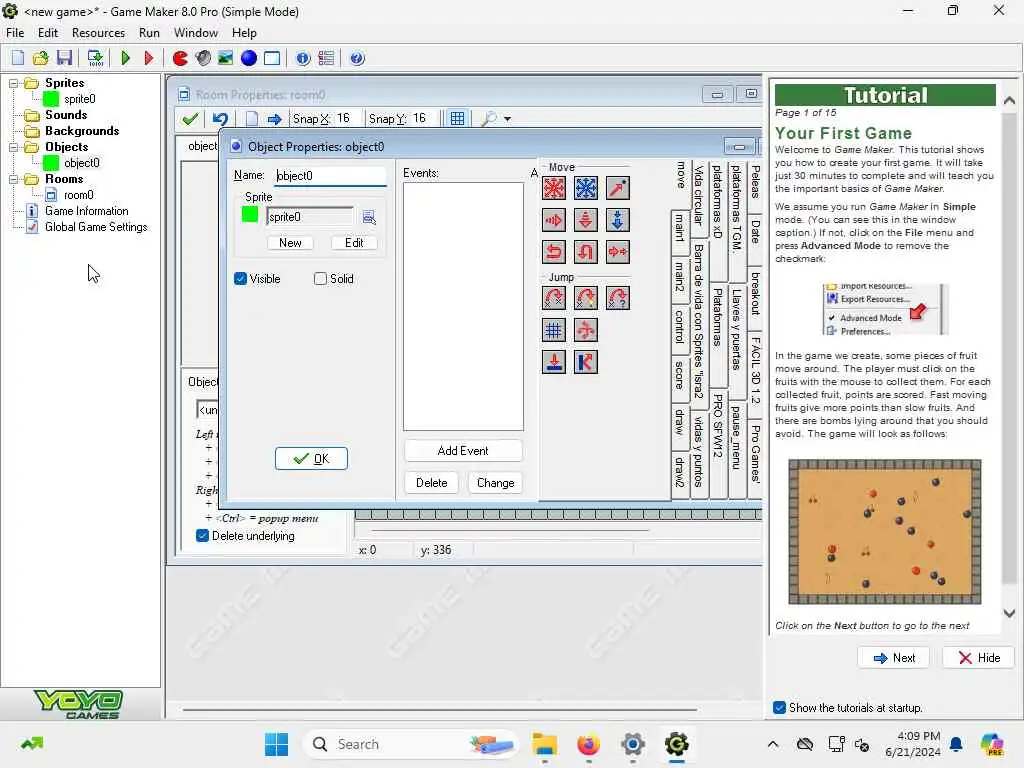
Task: Click the New sprite button
Action: click(x=291, y=243)
